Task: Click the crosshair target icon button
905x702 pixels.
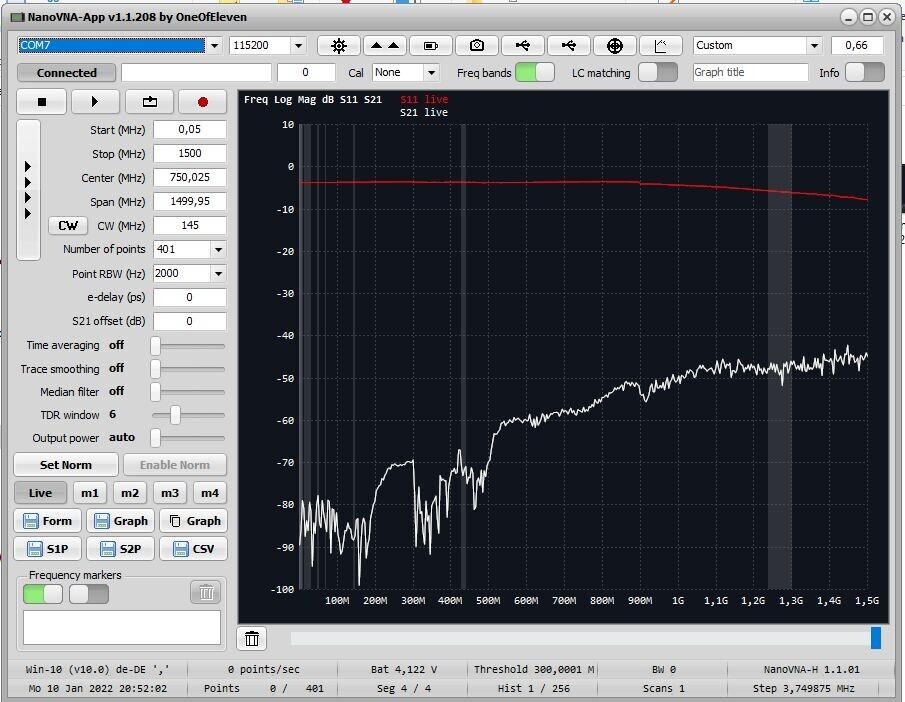Action: click(615, 46)
